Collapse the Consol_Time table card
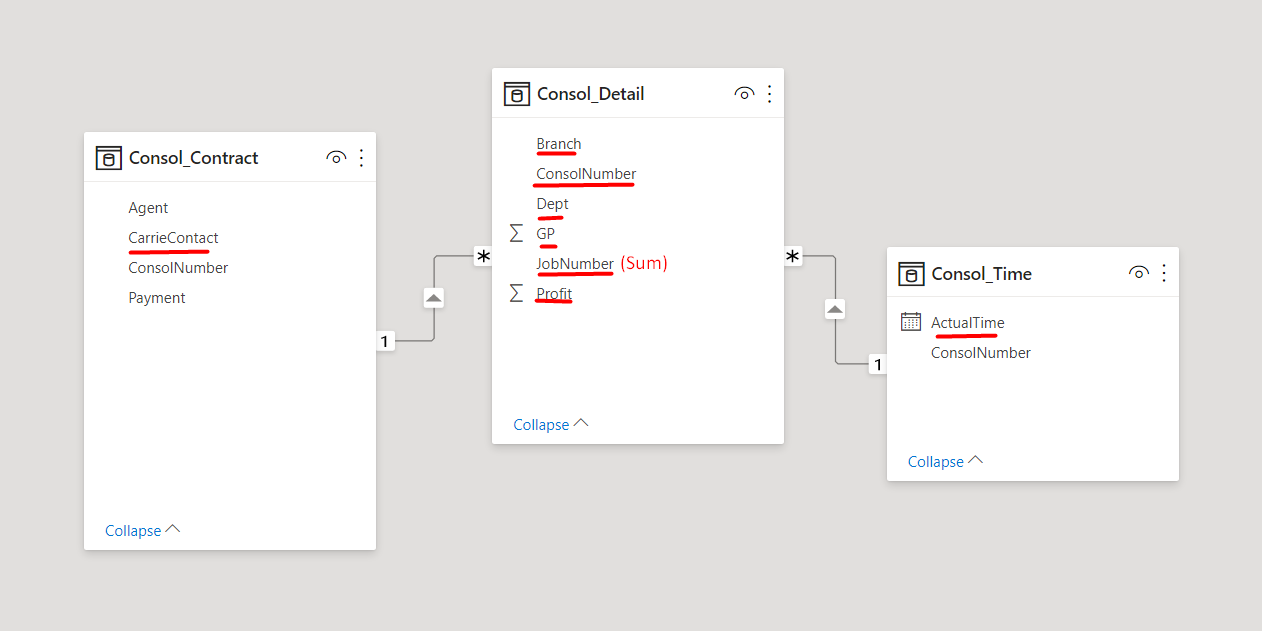This screenshot has height=631, width=1262. click(946, 461)
